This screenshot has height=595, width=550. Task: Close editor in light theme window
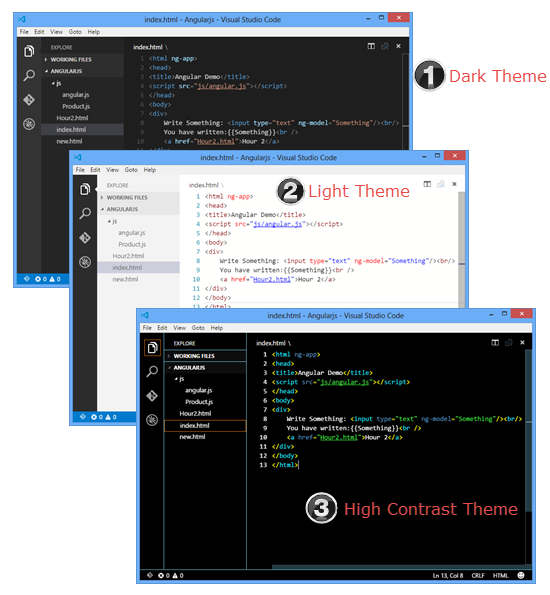454,184
